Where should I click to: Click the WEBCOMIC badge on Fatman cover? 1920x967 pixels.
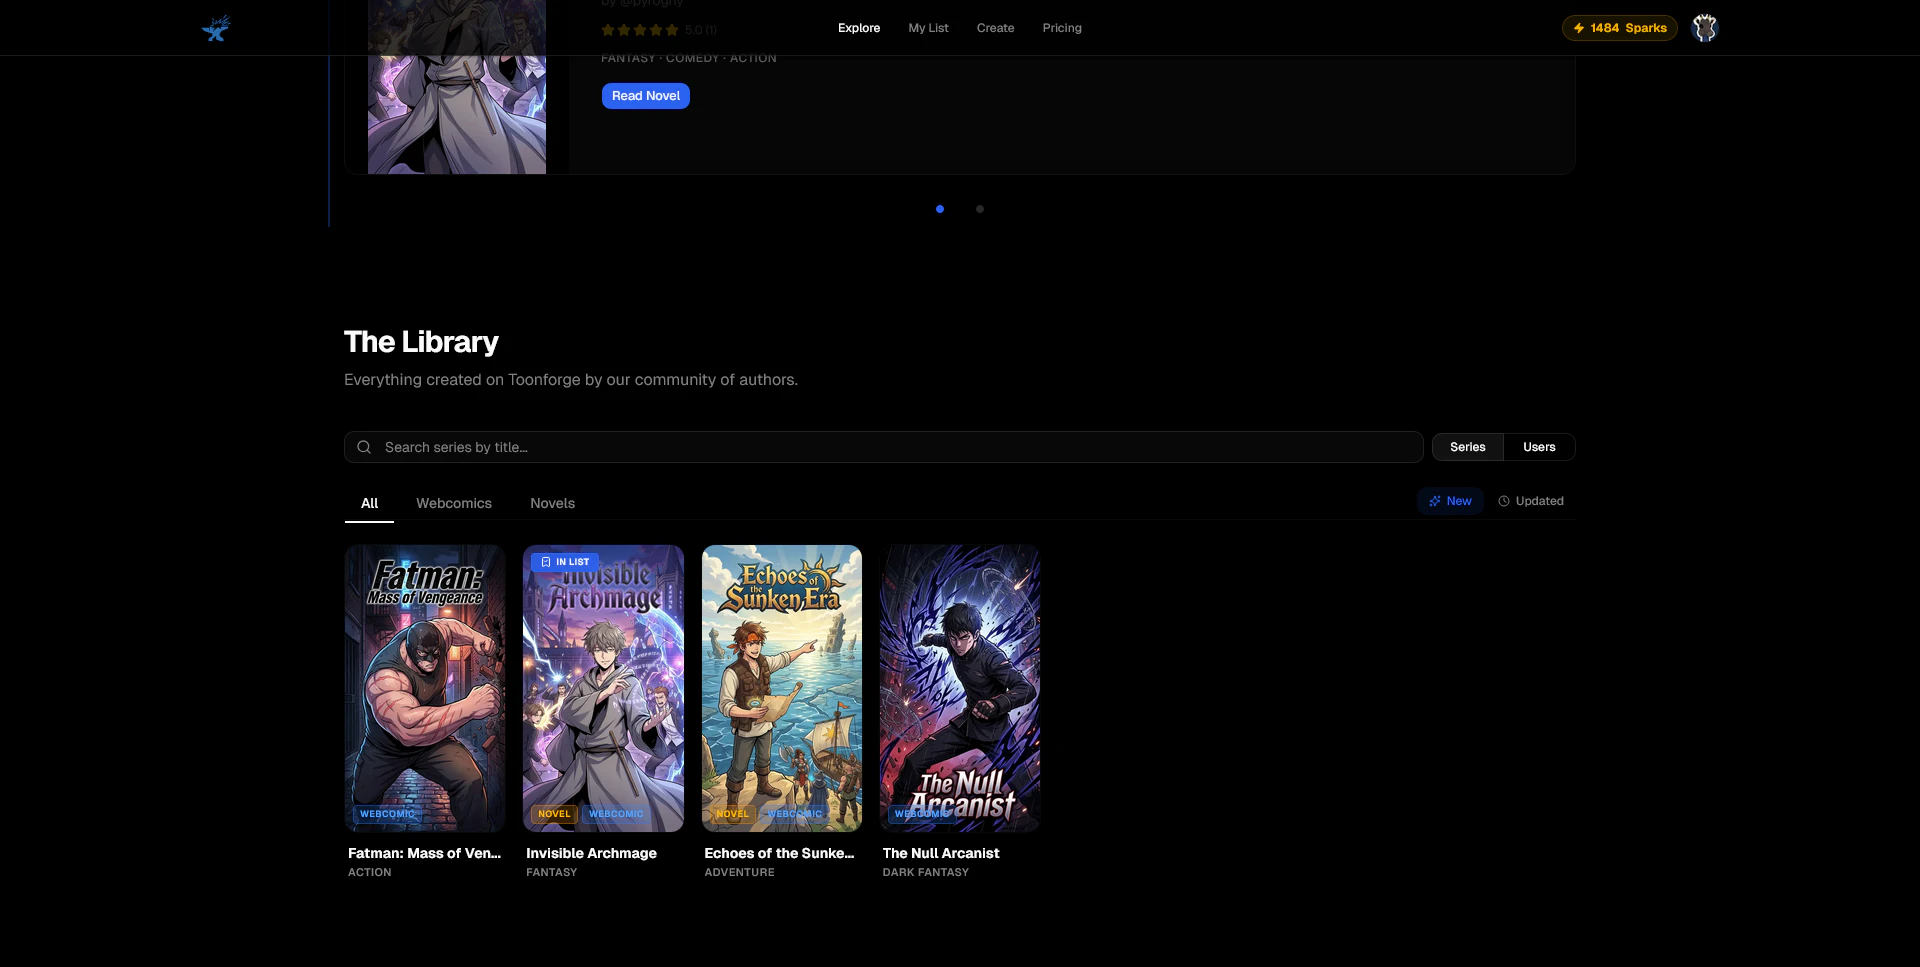coord(387,814)
